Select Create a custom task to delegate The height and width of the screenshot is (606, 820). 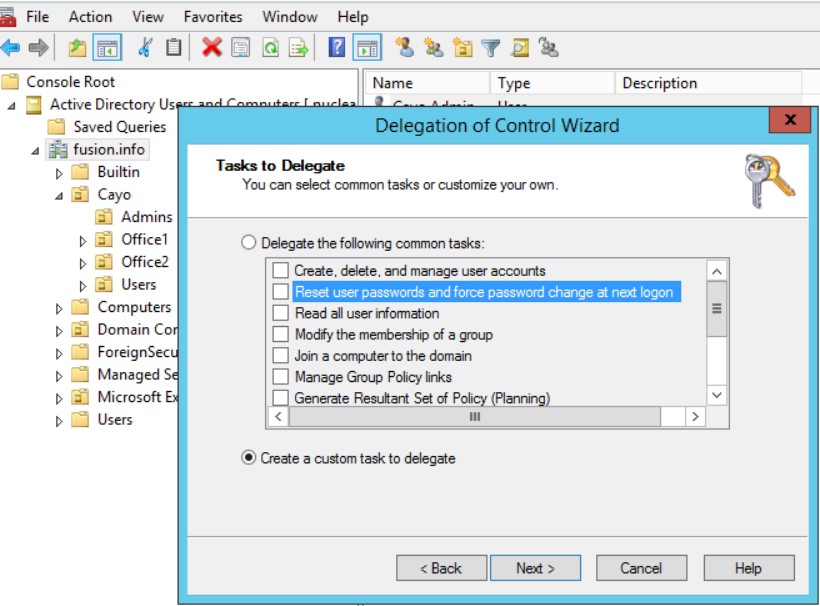click(248, 458)
